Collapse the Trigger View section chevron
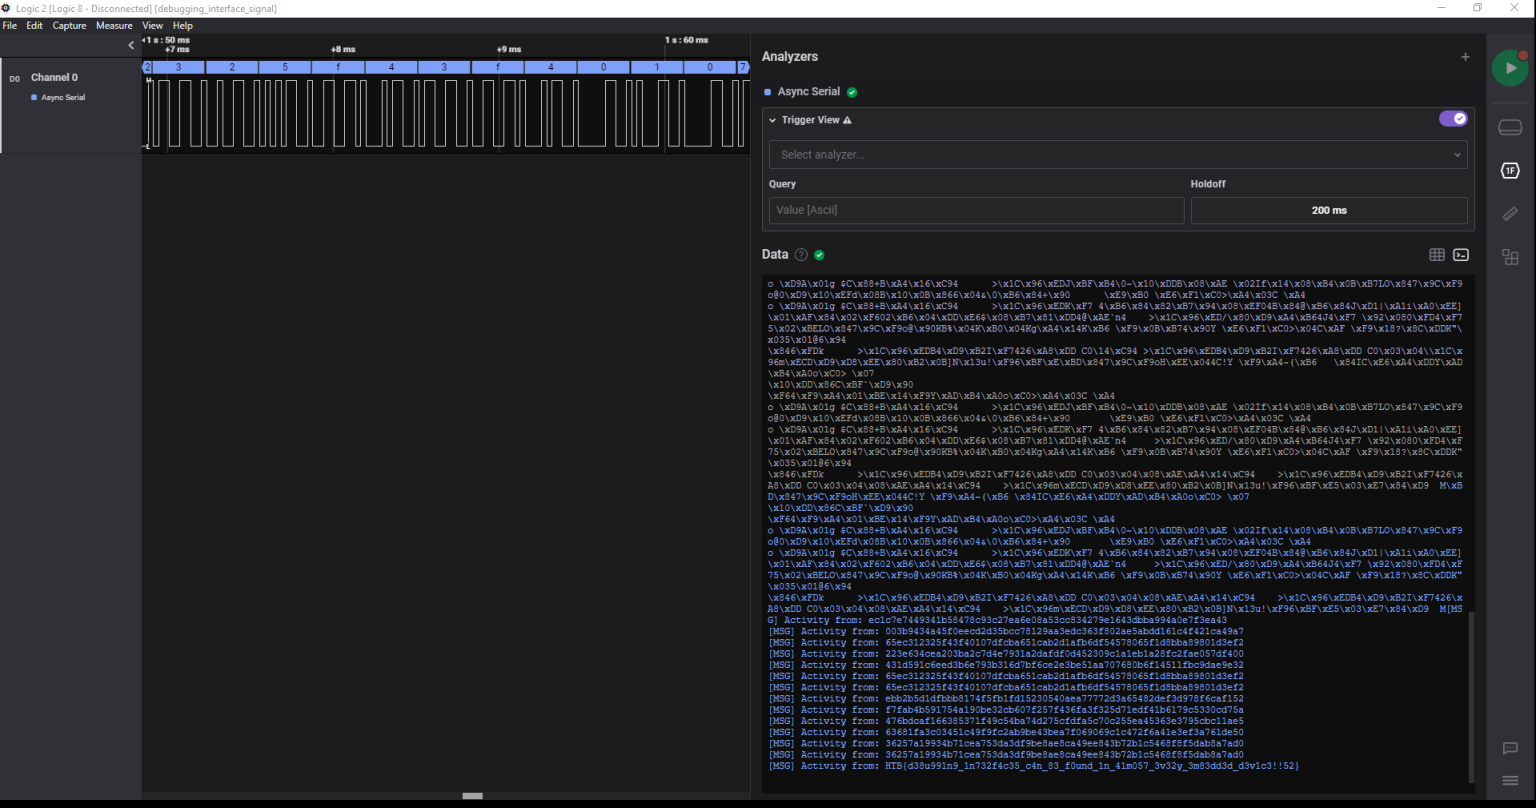Viewport: 1536px width, 808px height. click(773, 120)
